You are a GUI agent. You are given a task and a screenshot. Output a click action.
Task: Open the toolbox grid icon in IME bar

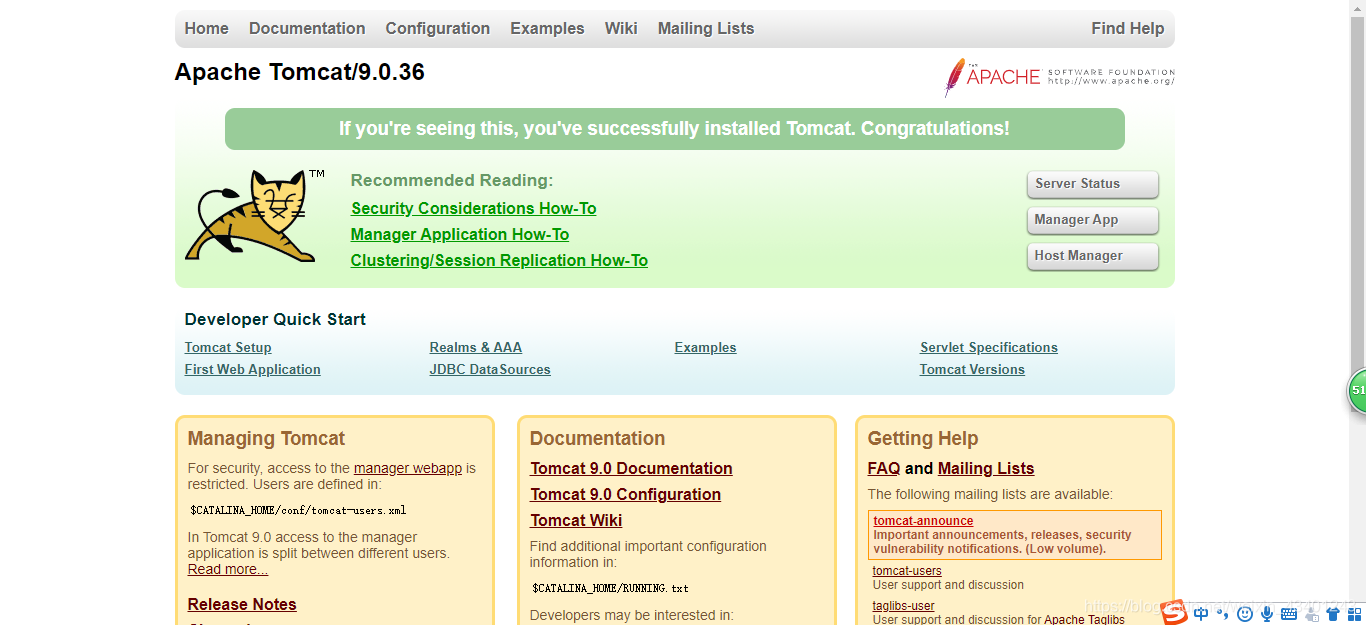point(1354,614)
